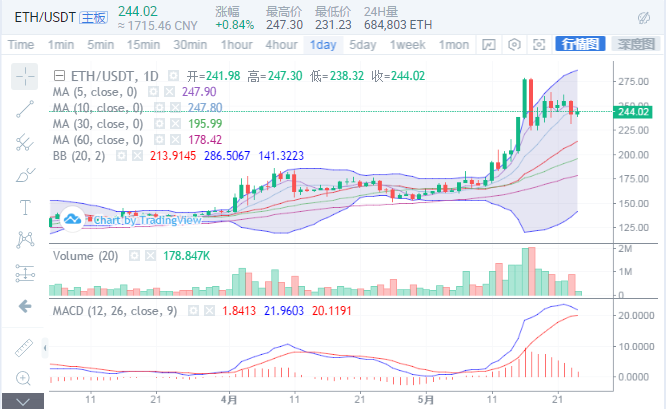666x409 pixels.
Task: Open settings for MA (10, close, 0)
Action: tap(159, 107)
